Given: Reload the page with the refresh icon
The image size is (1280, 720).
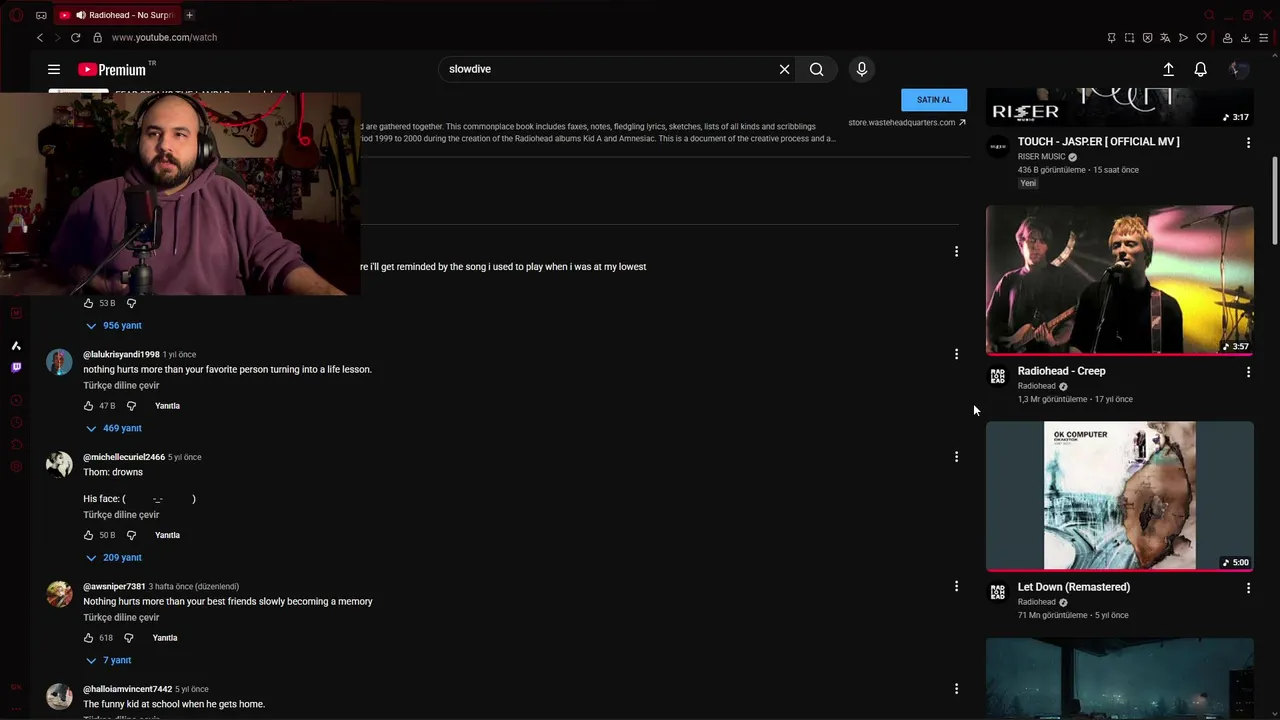Looking at the screenshot, I should click(75, 37).
